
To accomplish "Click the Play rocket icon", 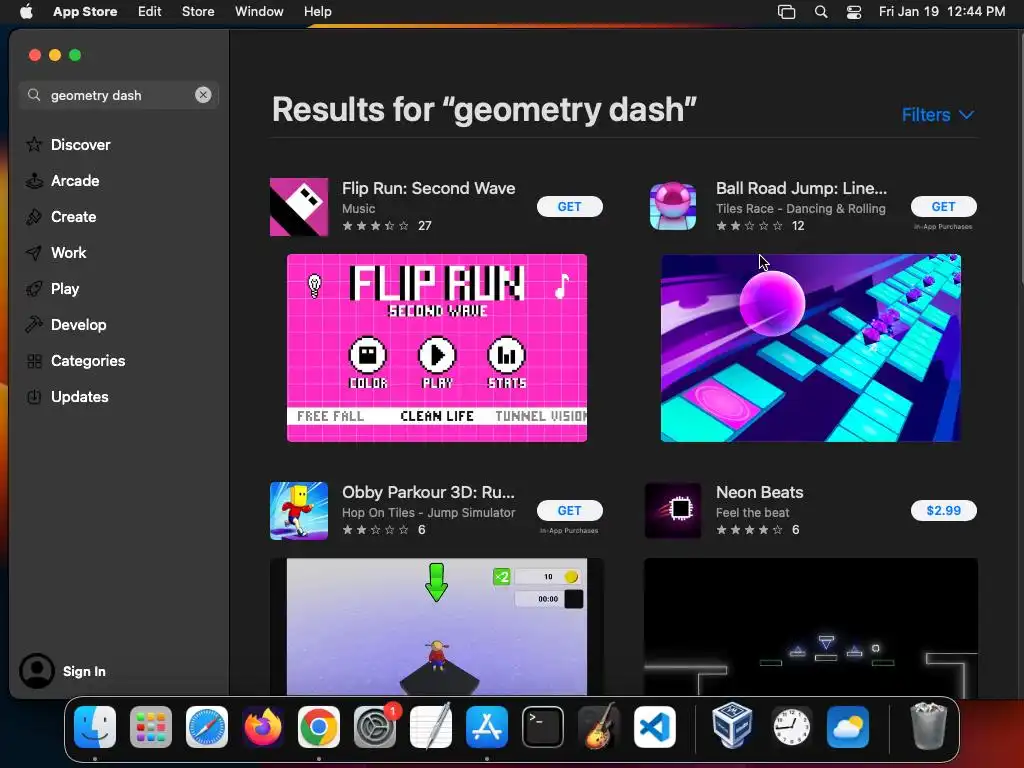I will (34, 289).
